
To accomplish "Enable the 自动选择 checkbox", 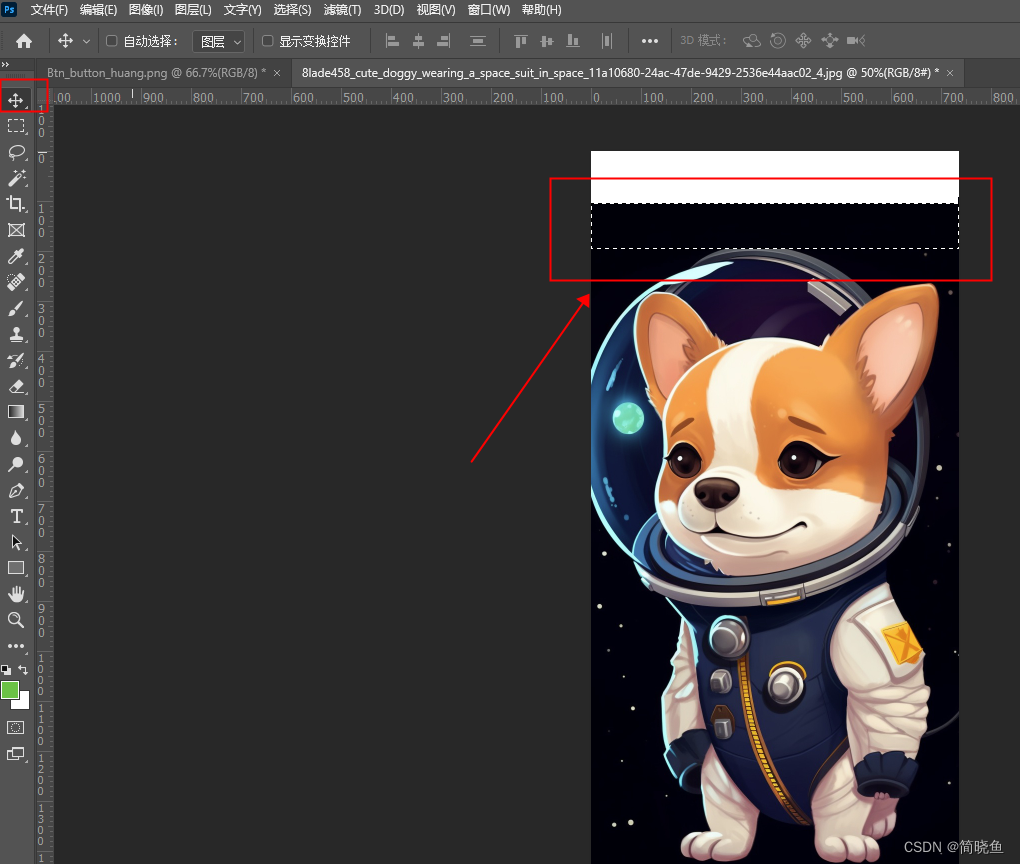I will 111,41.
